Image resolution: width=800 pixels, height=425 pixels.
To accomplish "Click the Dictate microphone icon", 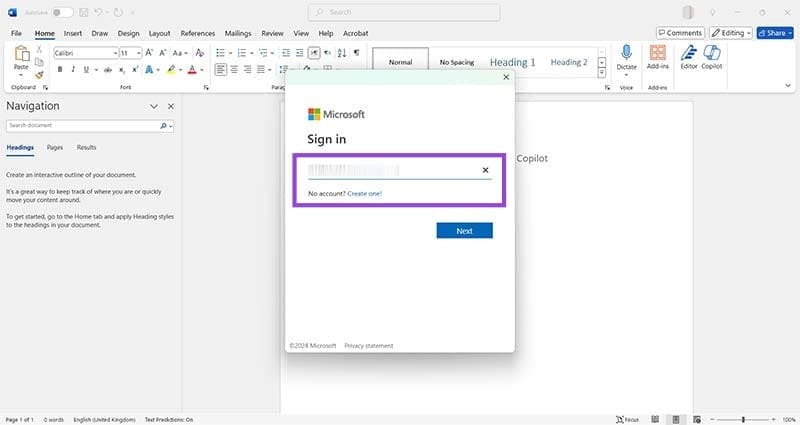I will point(627,53).
